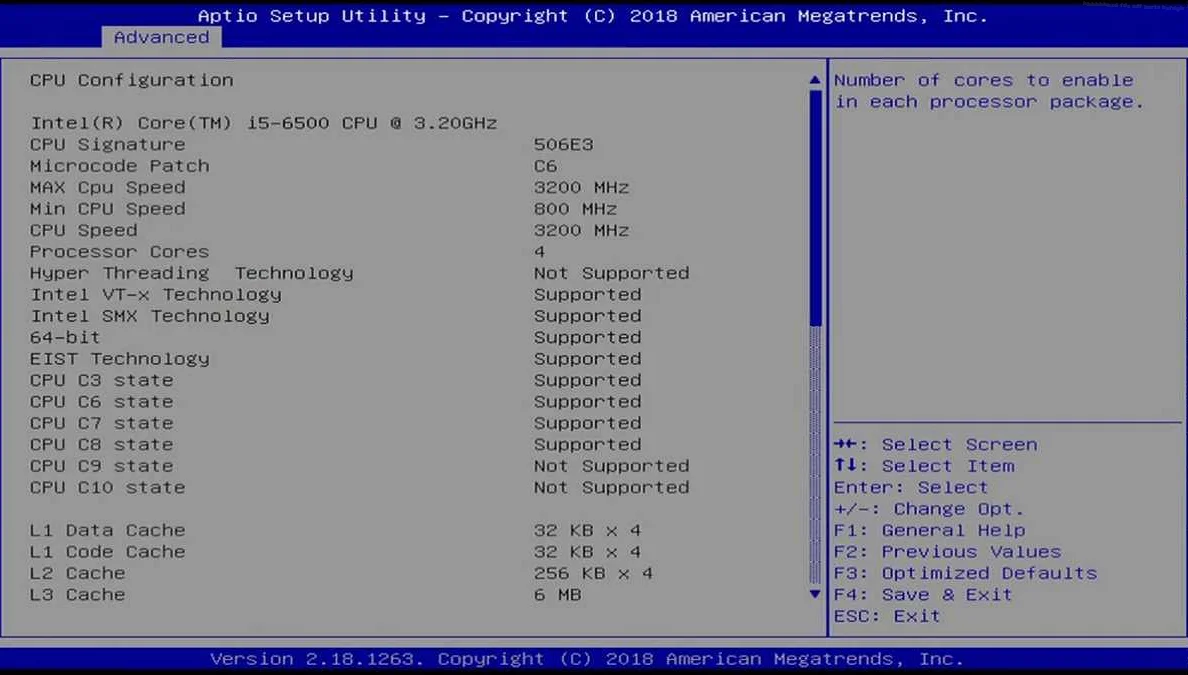Click the ESC: Exit hint
Viewport: 1188px width, 675px height.
[887, 616]
